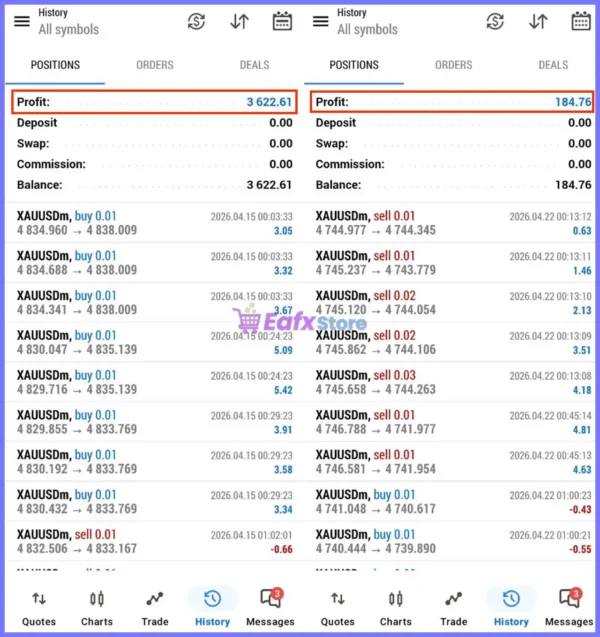This screenshot has width=600, height=637.
Task: Switch to DEALS tab in right screen
Action: click(553, 65)
